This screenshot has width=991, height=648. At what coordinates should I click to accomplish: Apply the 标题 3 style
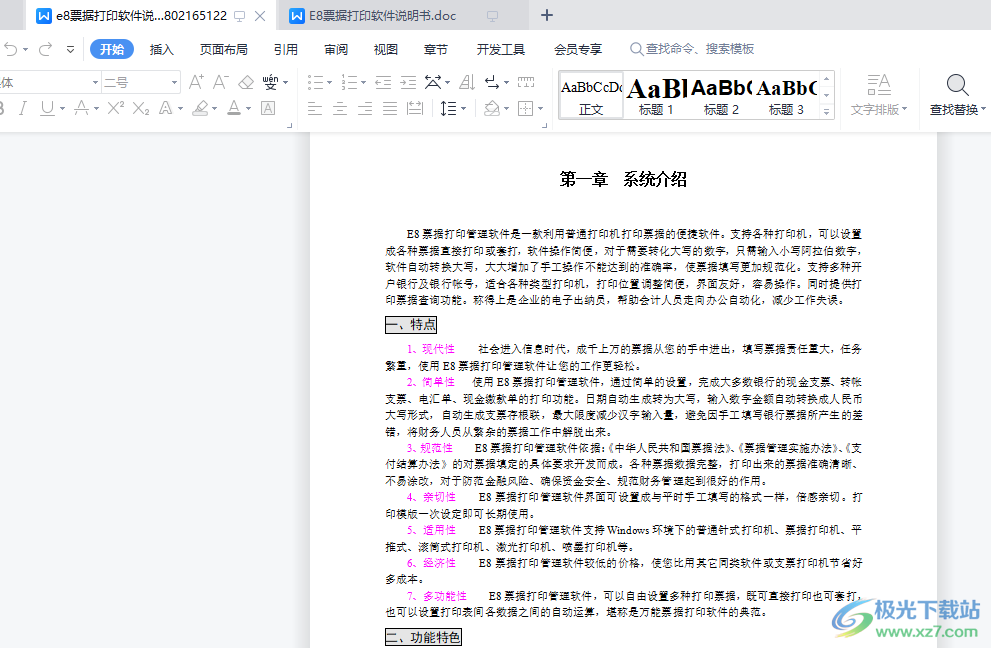786,95
